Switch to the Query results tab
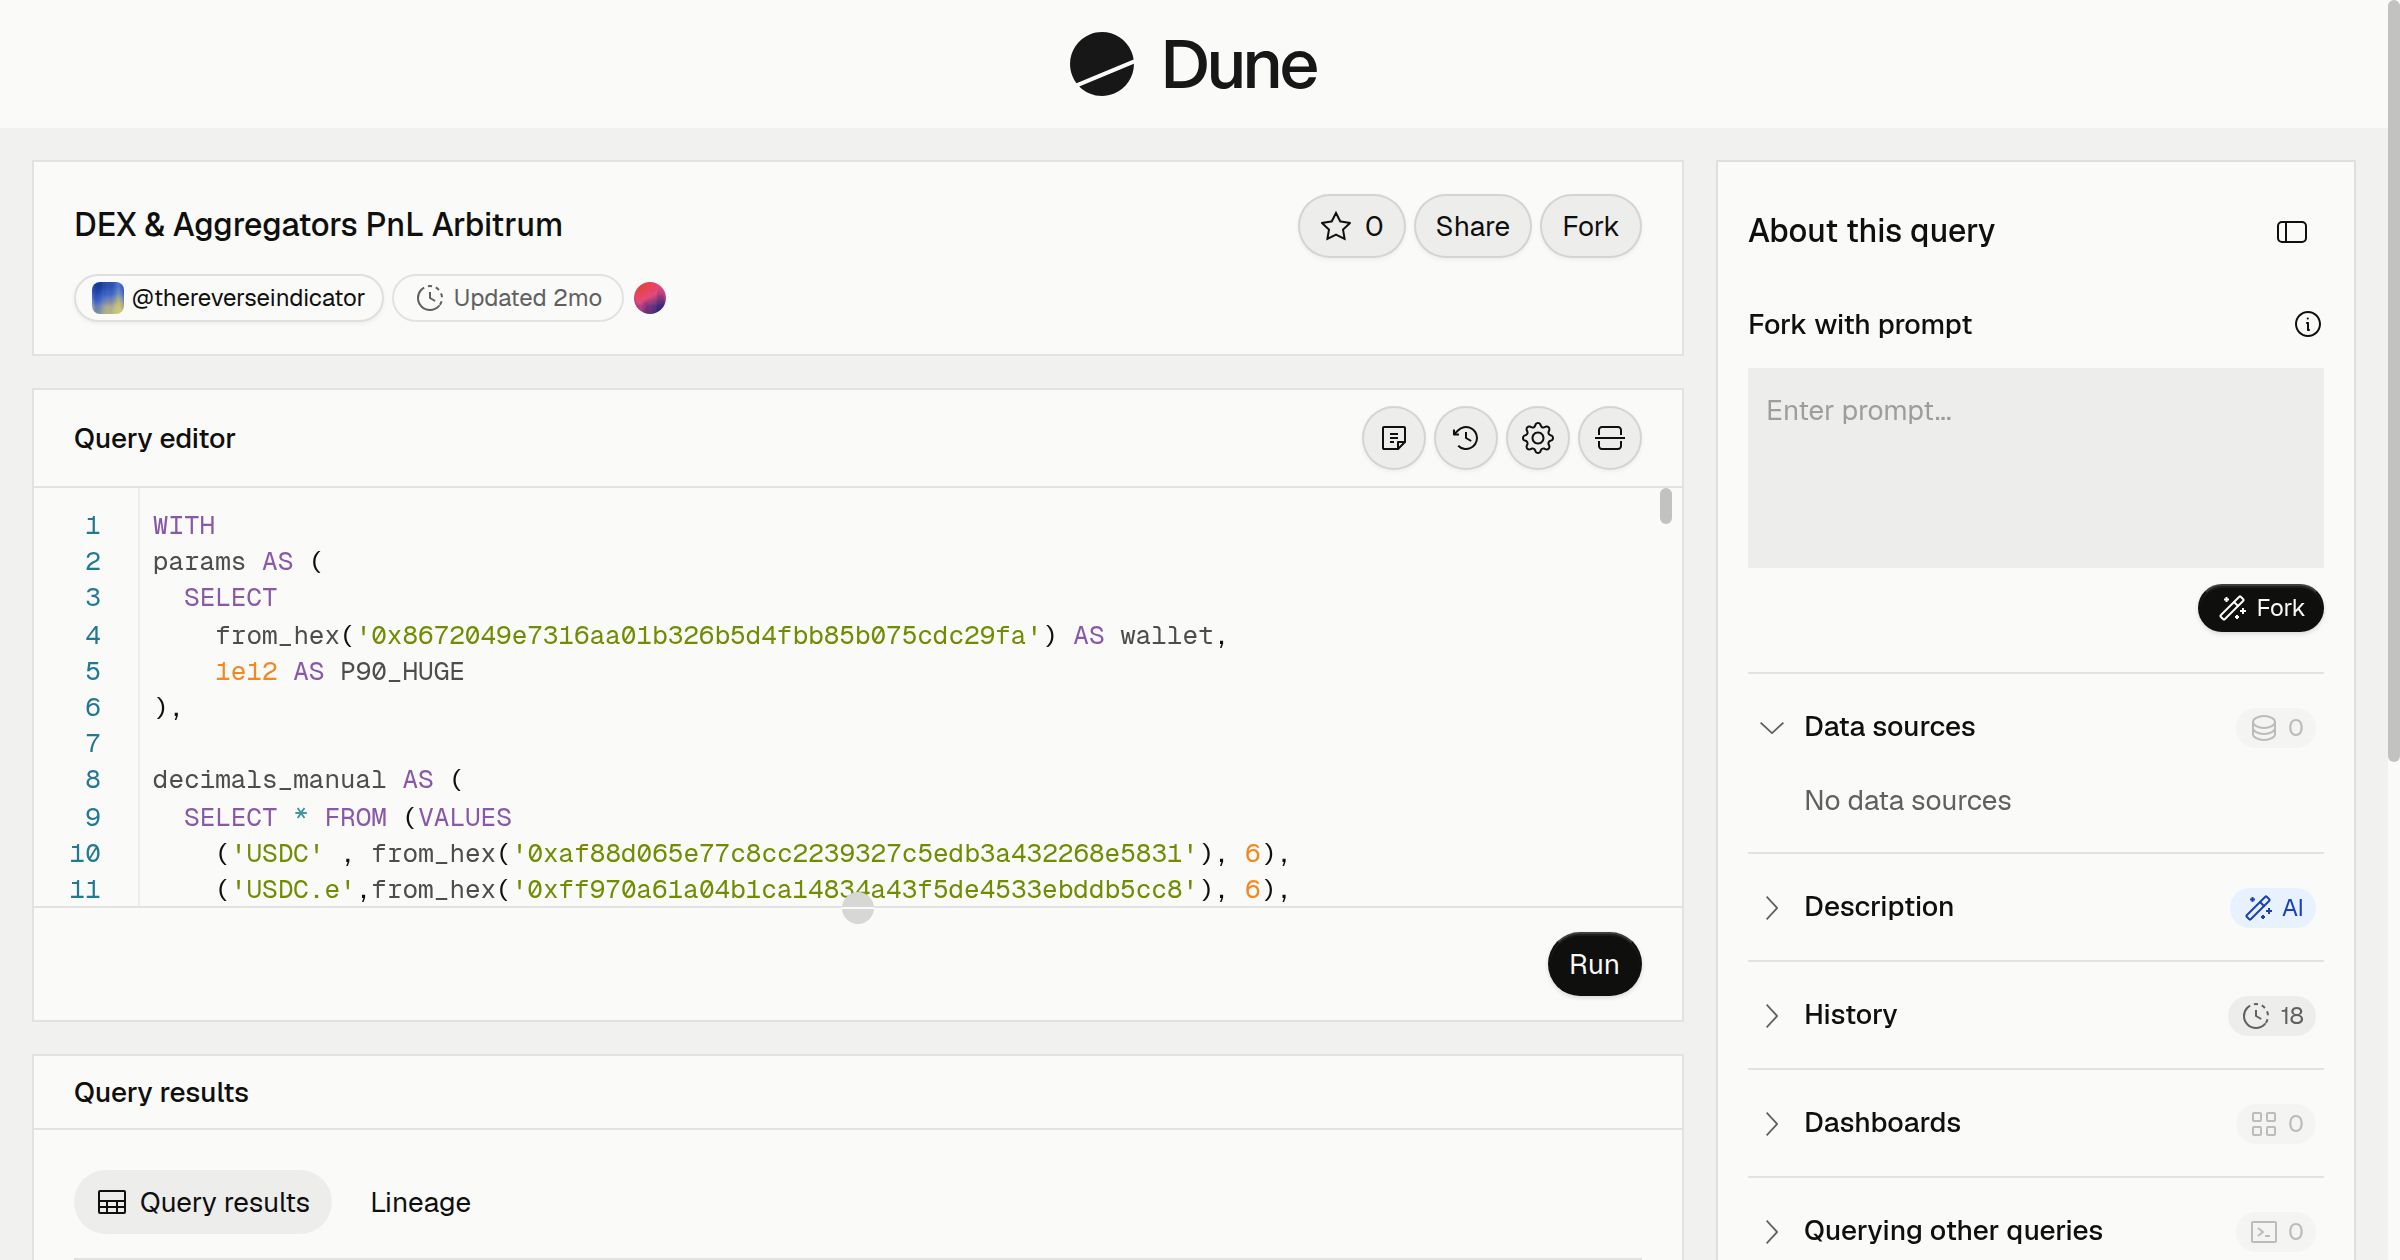Image resolution: width=2400 pixels, height=1260 pixels. 203,1202
